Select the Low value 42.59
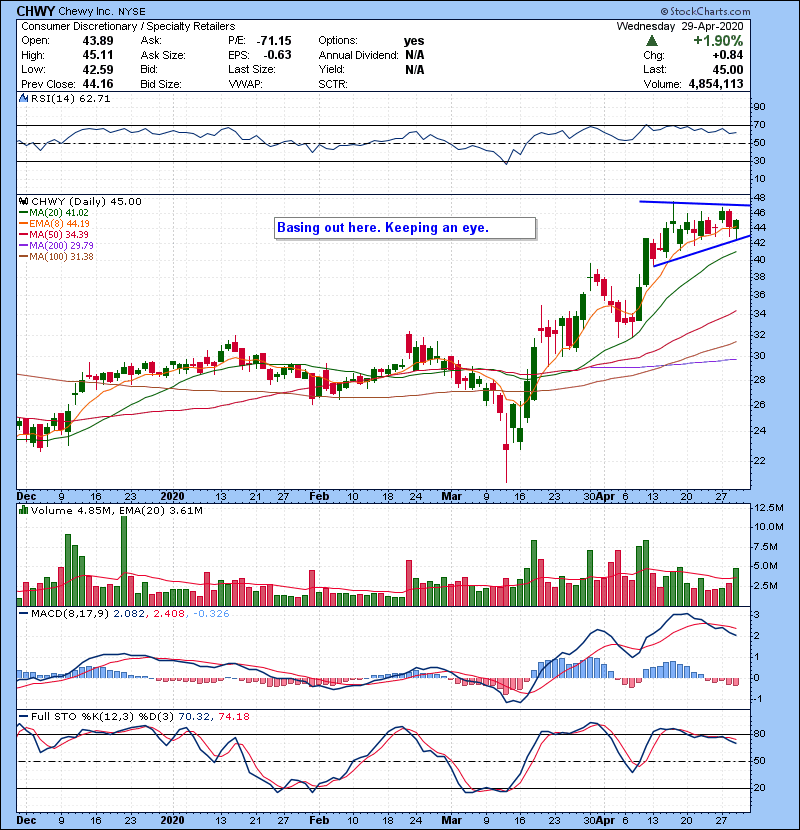800x830 pixels. (98, 69)
